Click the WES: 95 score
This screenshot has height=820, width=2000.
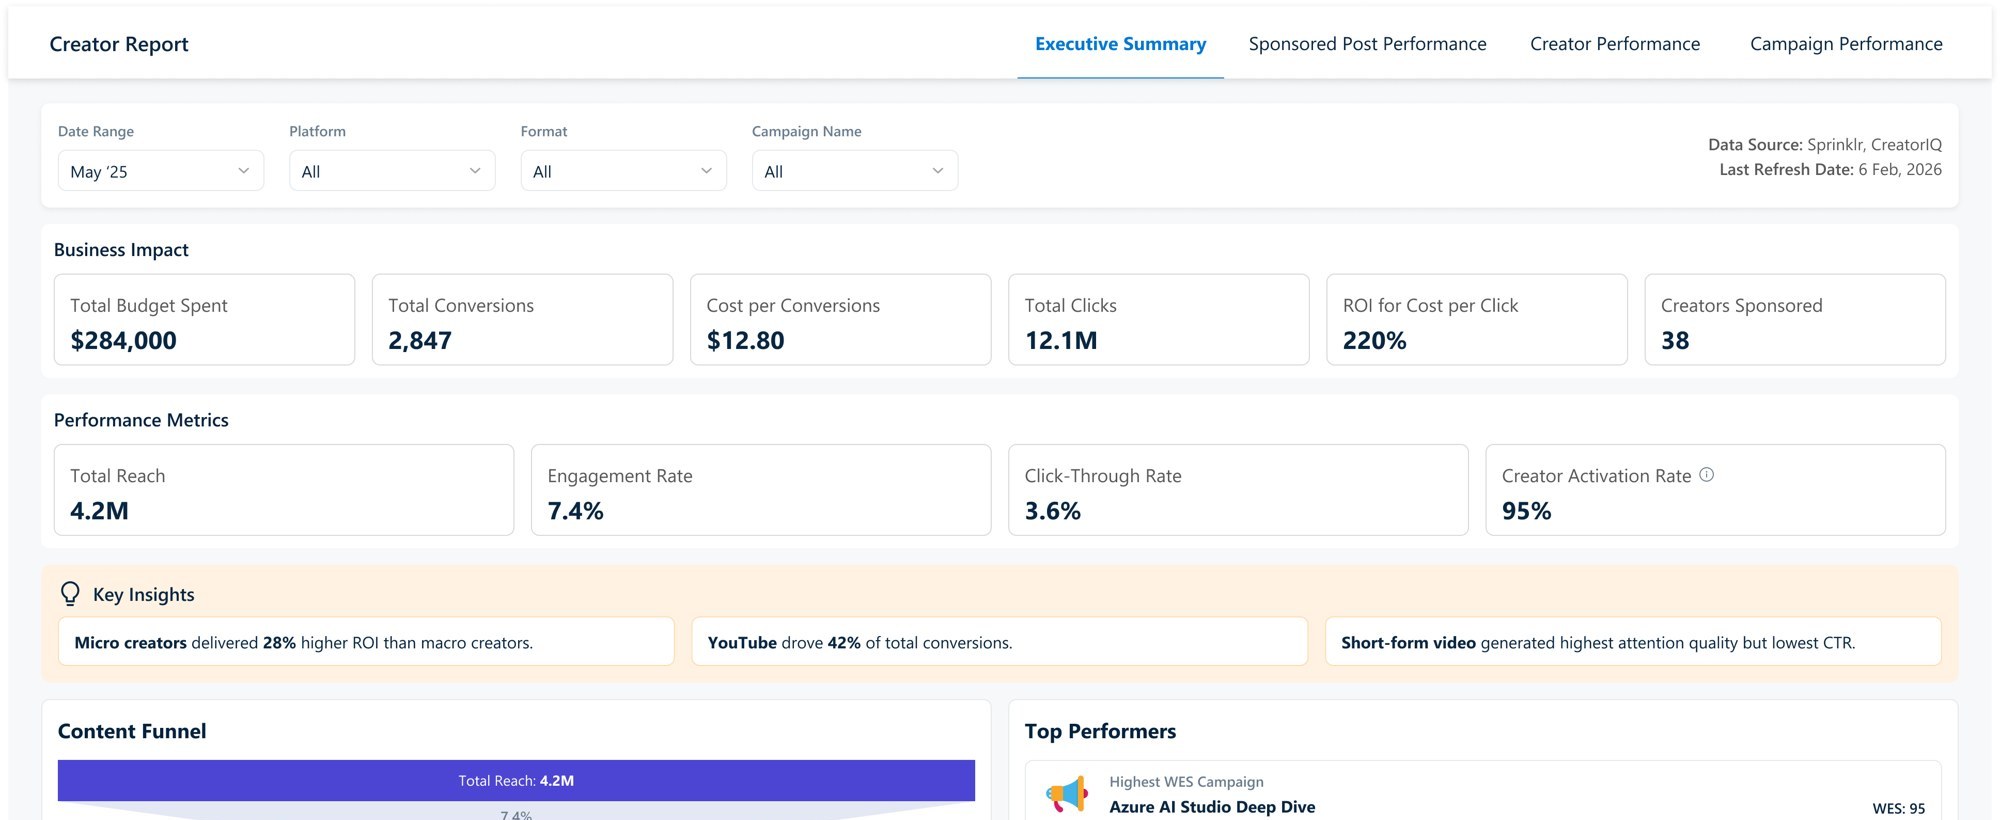pyautogui.click(x=1898, y=808)
